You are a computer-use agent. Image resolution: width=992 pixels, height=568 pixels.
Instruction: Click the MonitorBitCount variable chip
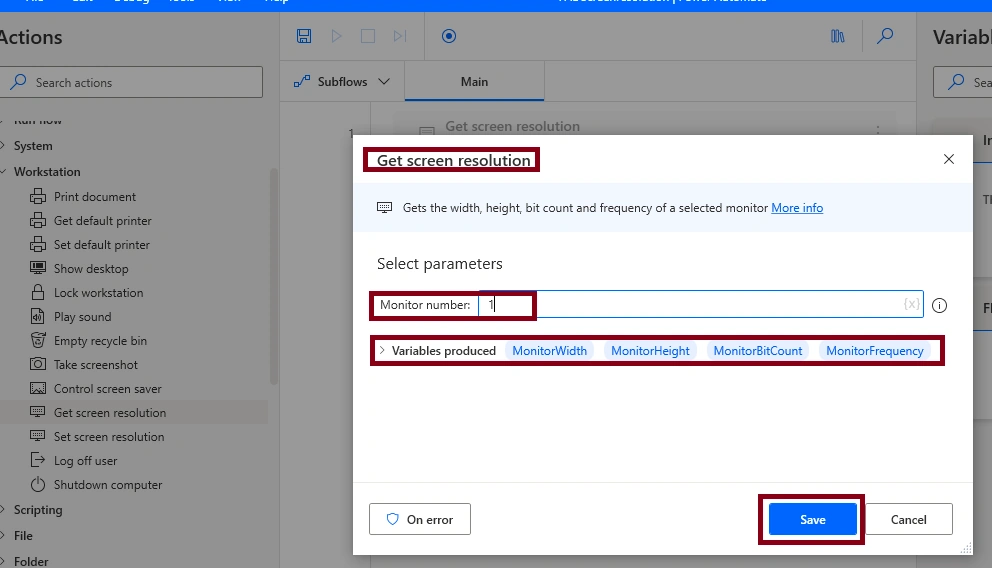tap(757, 351)
